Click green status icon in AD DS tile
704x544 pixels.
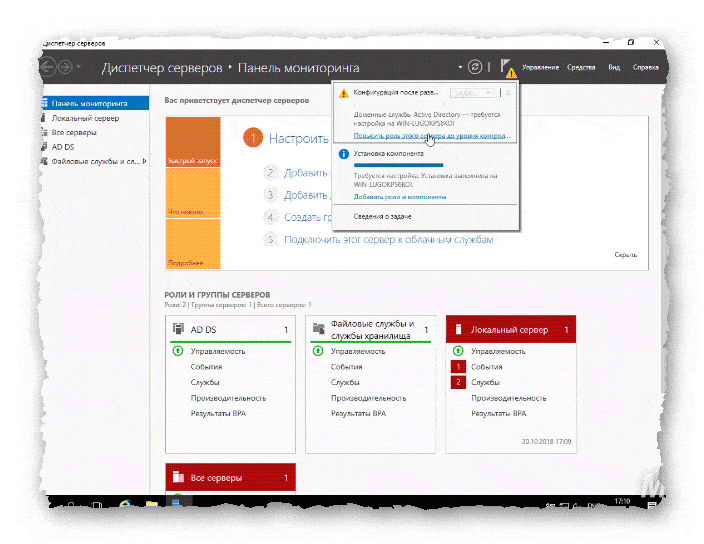(x=178, y=351)
